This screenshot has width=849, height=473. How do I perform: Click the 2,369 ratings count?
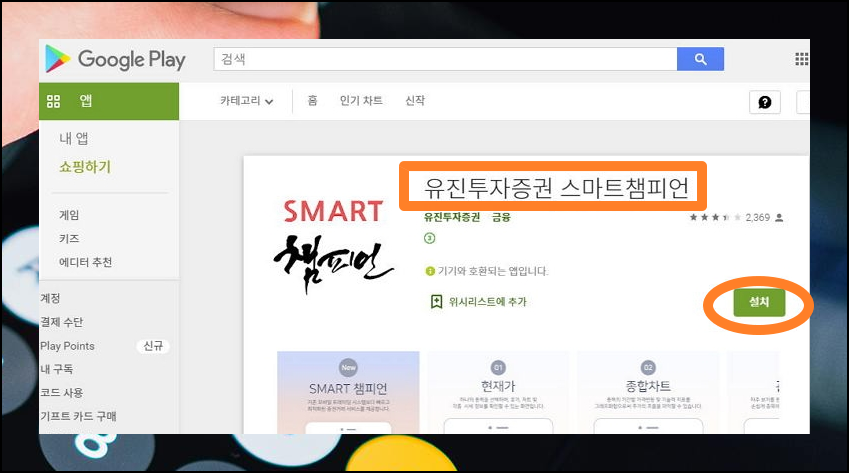click(757, 218)
